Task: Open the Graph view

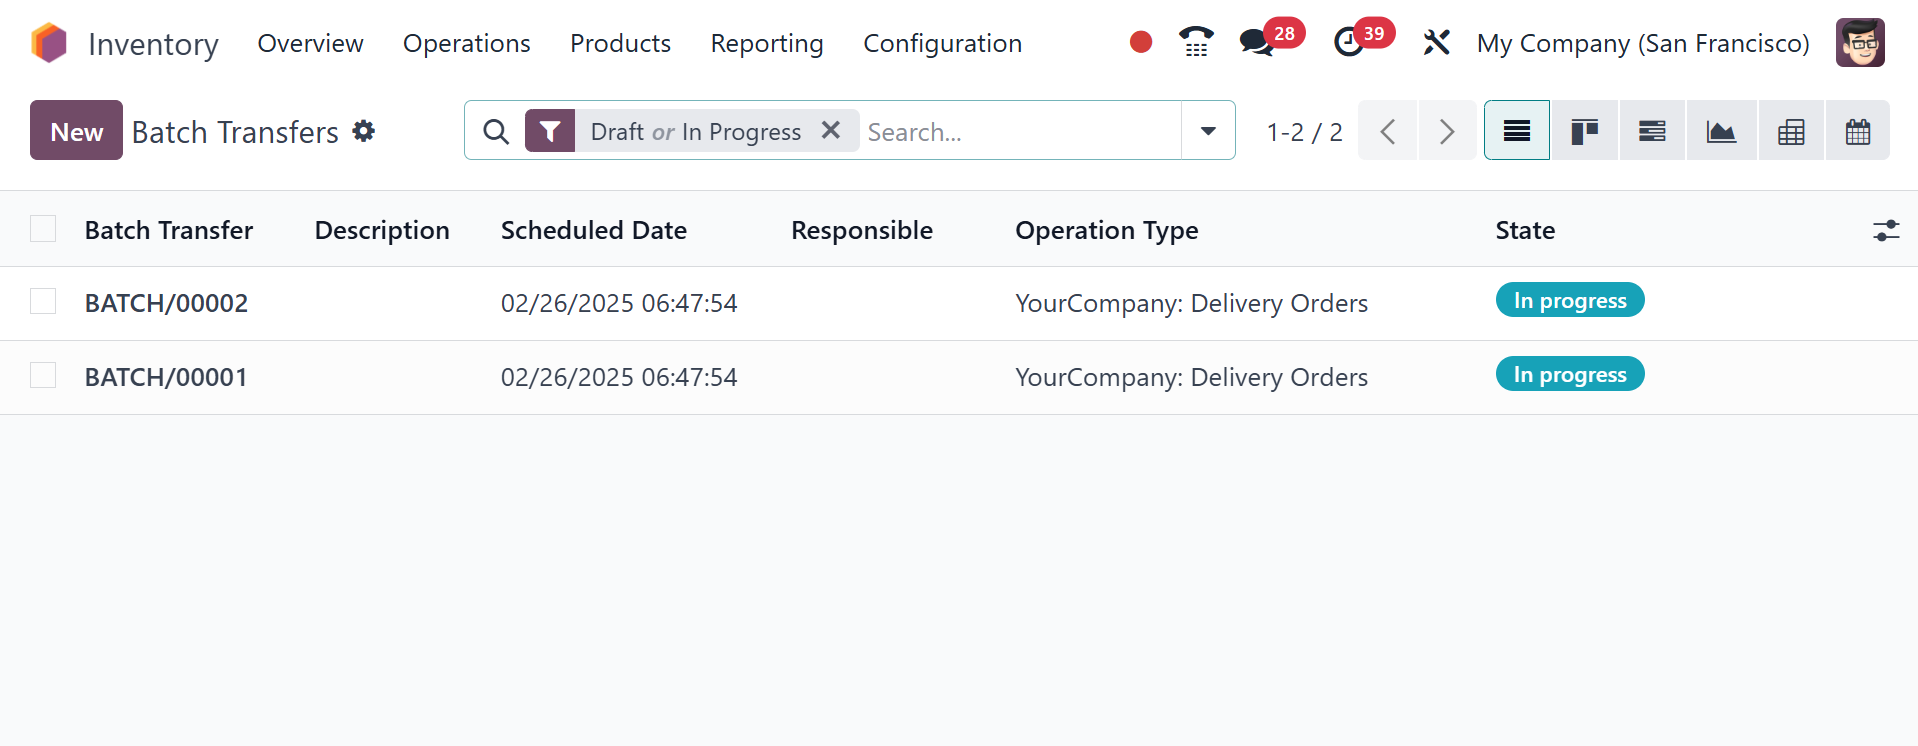Action: point(1721,131)
